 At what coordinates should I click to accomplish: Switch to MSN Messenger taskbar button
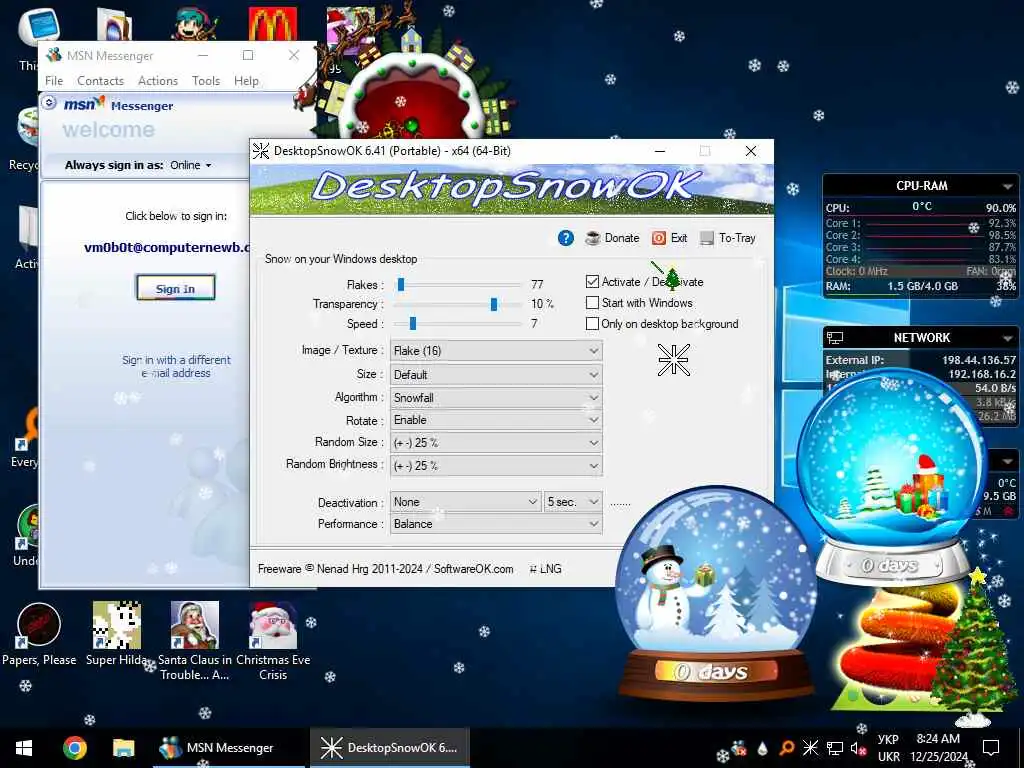pyautogui.click(x=229, y=748)
